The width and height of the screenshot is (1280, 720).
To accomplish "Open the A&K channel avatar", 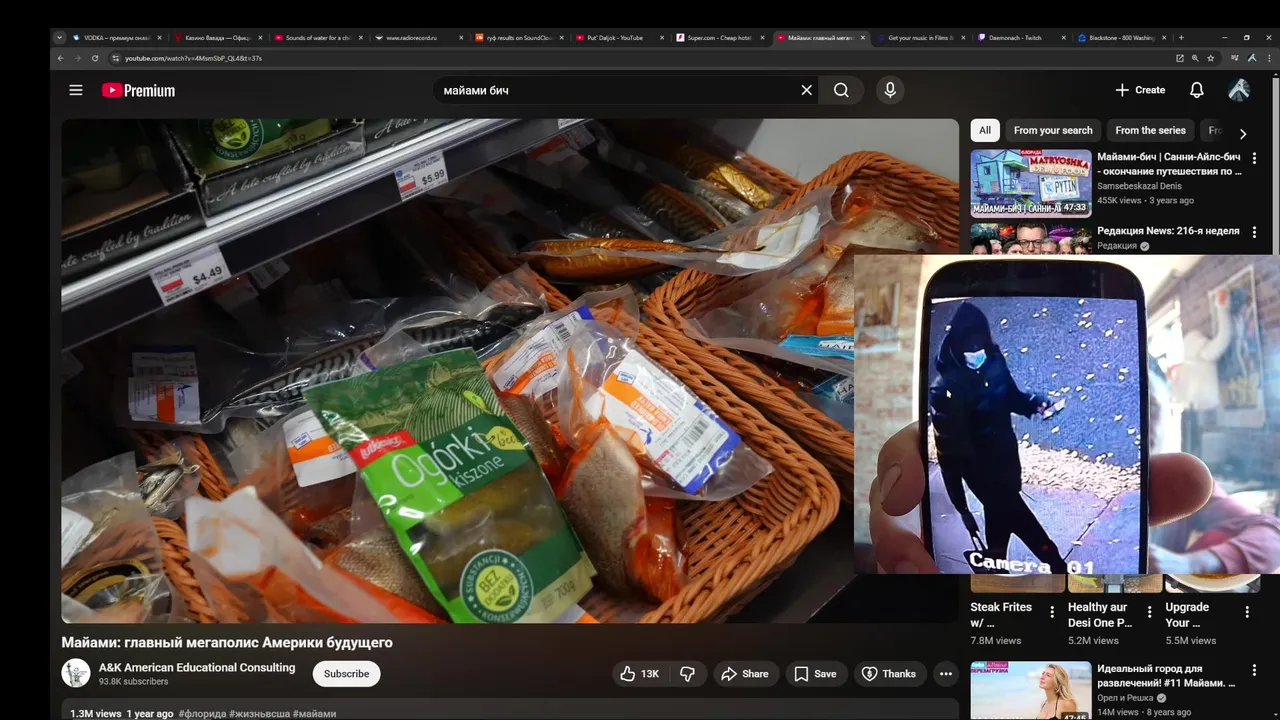I will click(x=76, y=673).
